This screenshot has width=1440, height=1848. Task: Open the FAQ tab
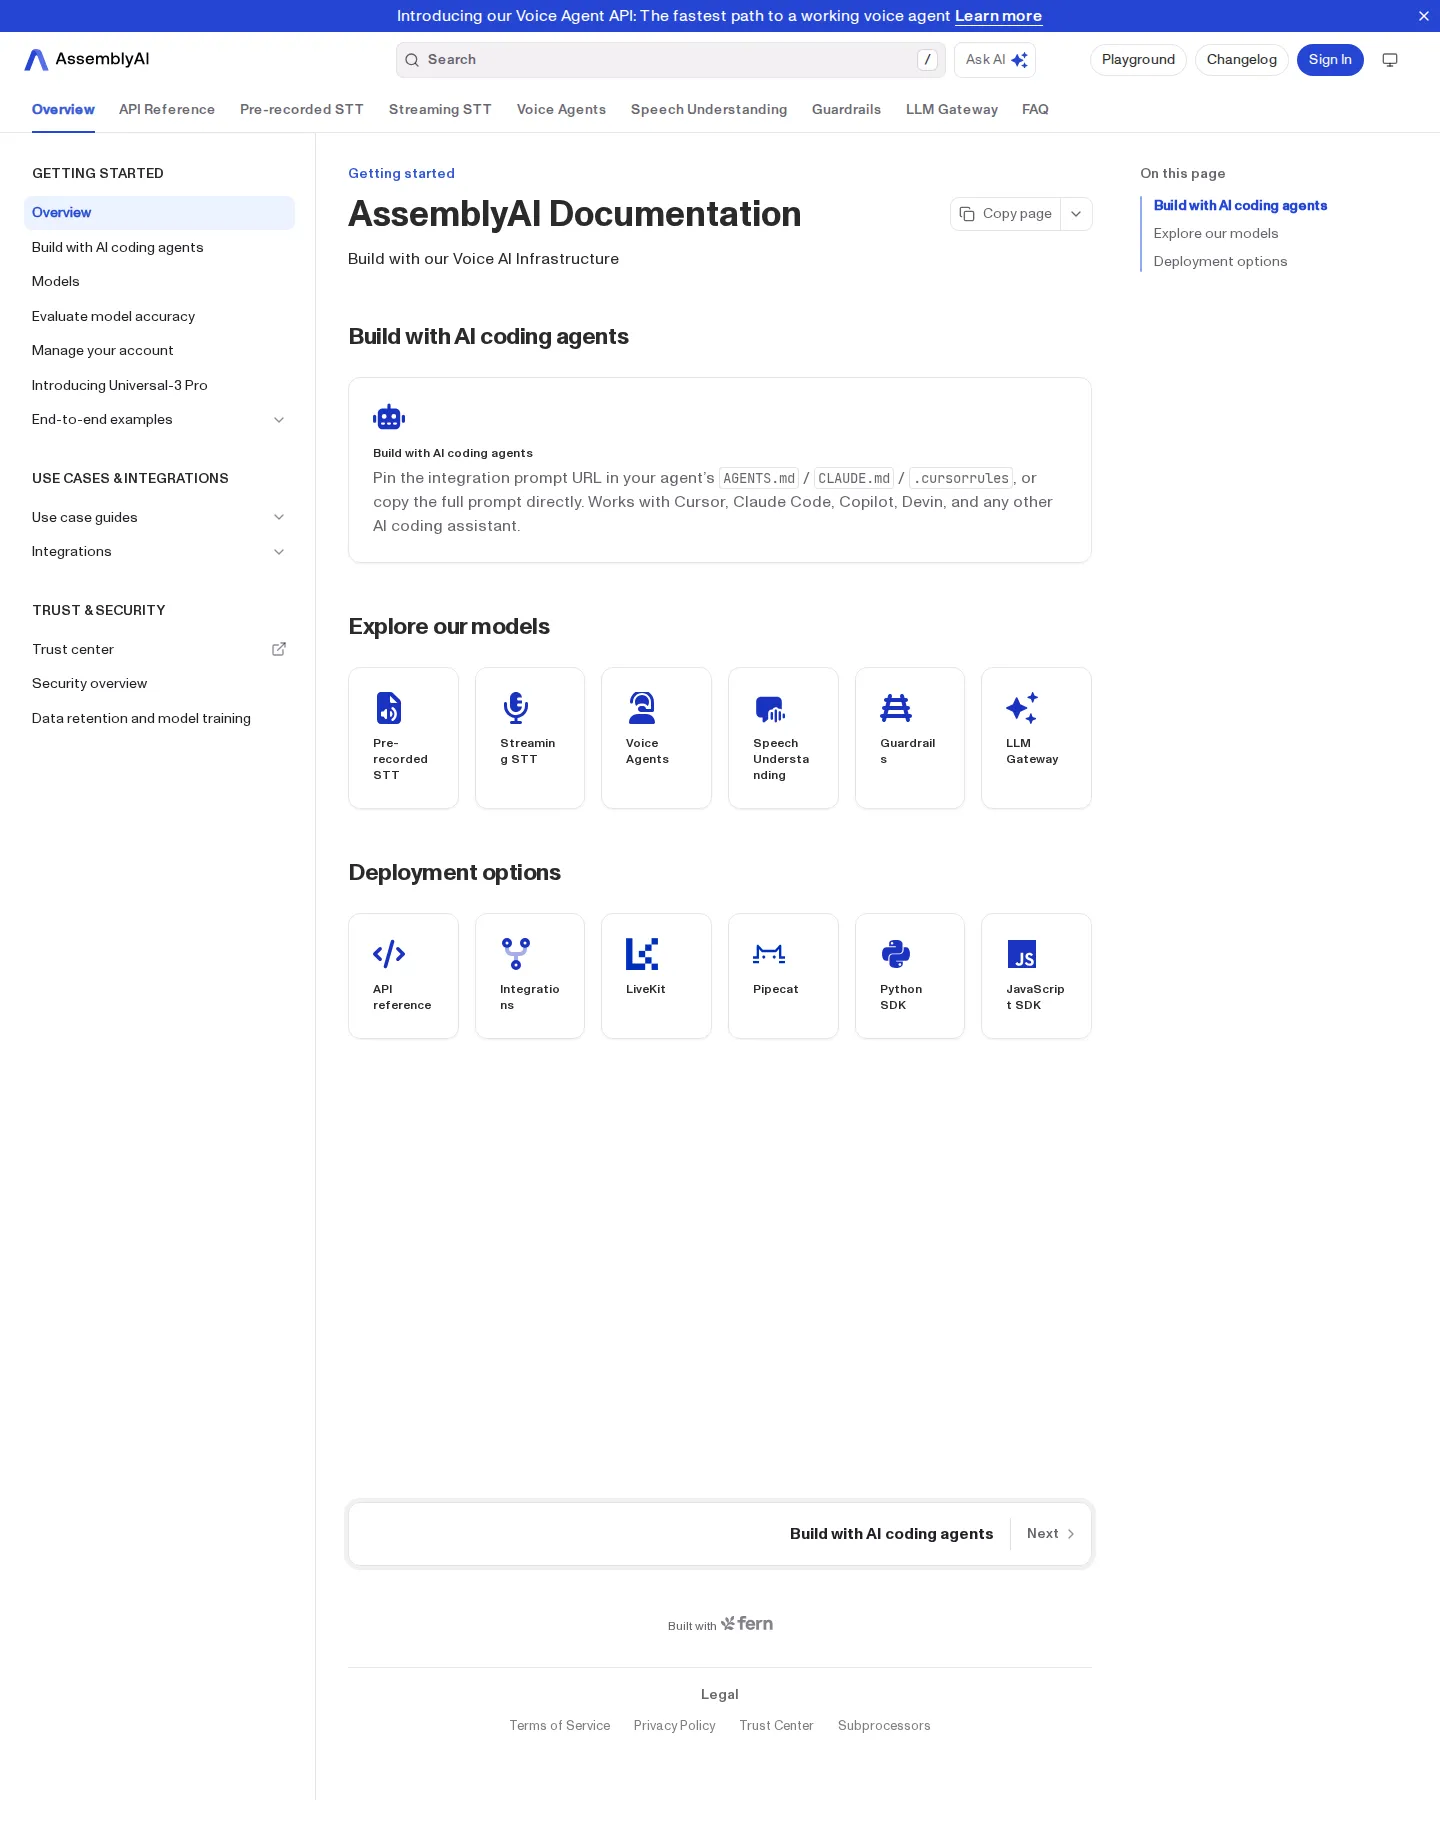1035,110
